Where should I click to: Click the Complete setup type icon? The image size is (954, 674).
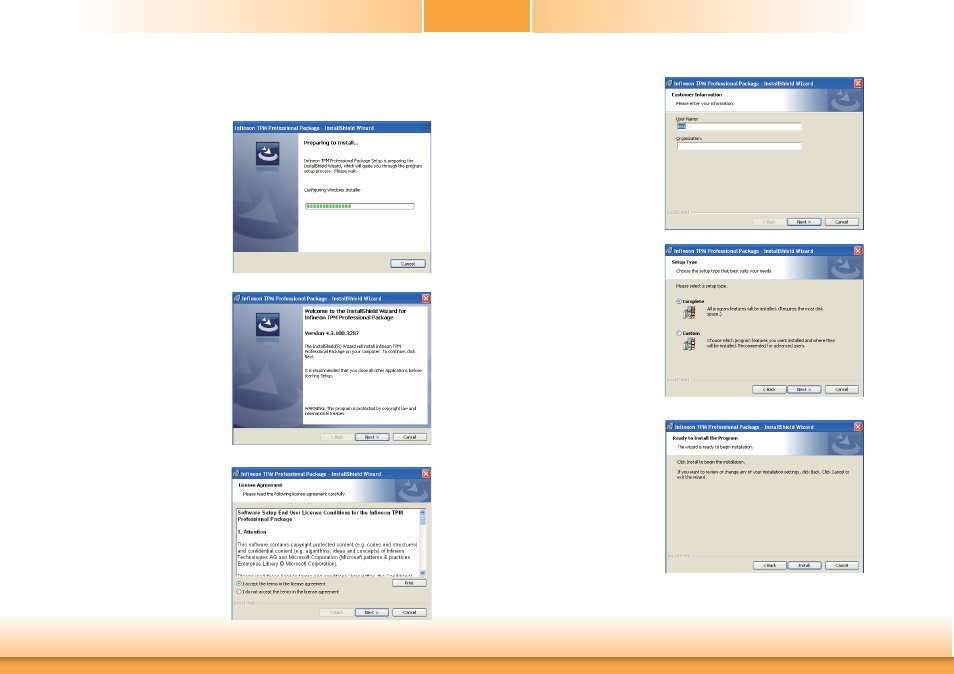[688, 313]
